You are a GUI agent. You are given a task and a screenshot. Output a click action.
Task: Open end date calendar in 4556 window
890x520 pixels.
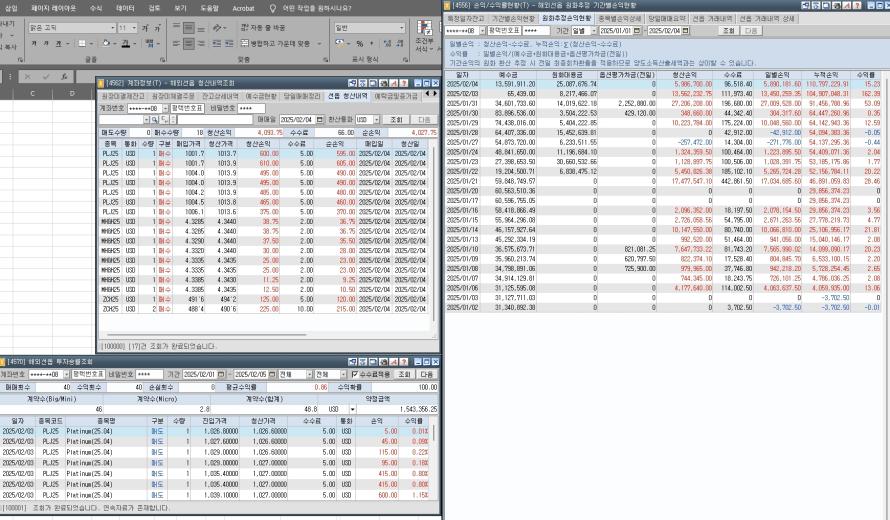[x=685, y=31]
